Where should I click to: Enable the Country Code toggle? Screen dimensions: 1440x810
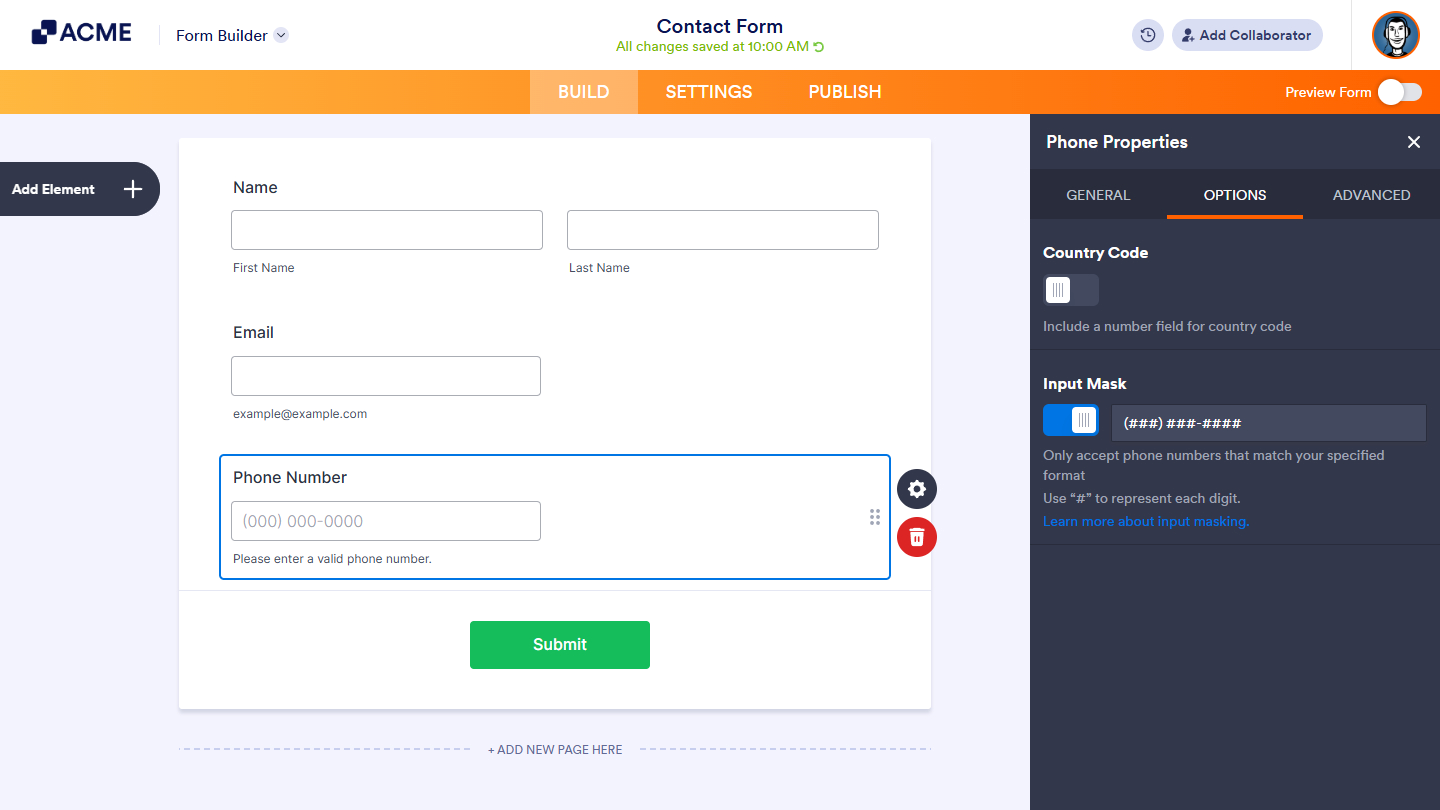[x=1070, y=290]
